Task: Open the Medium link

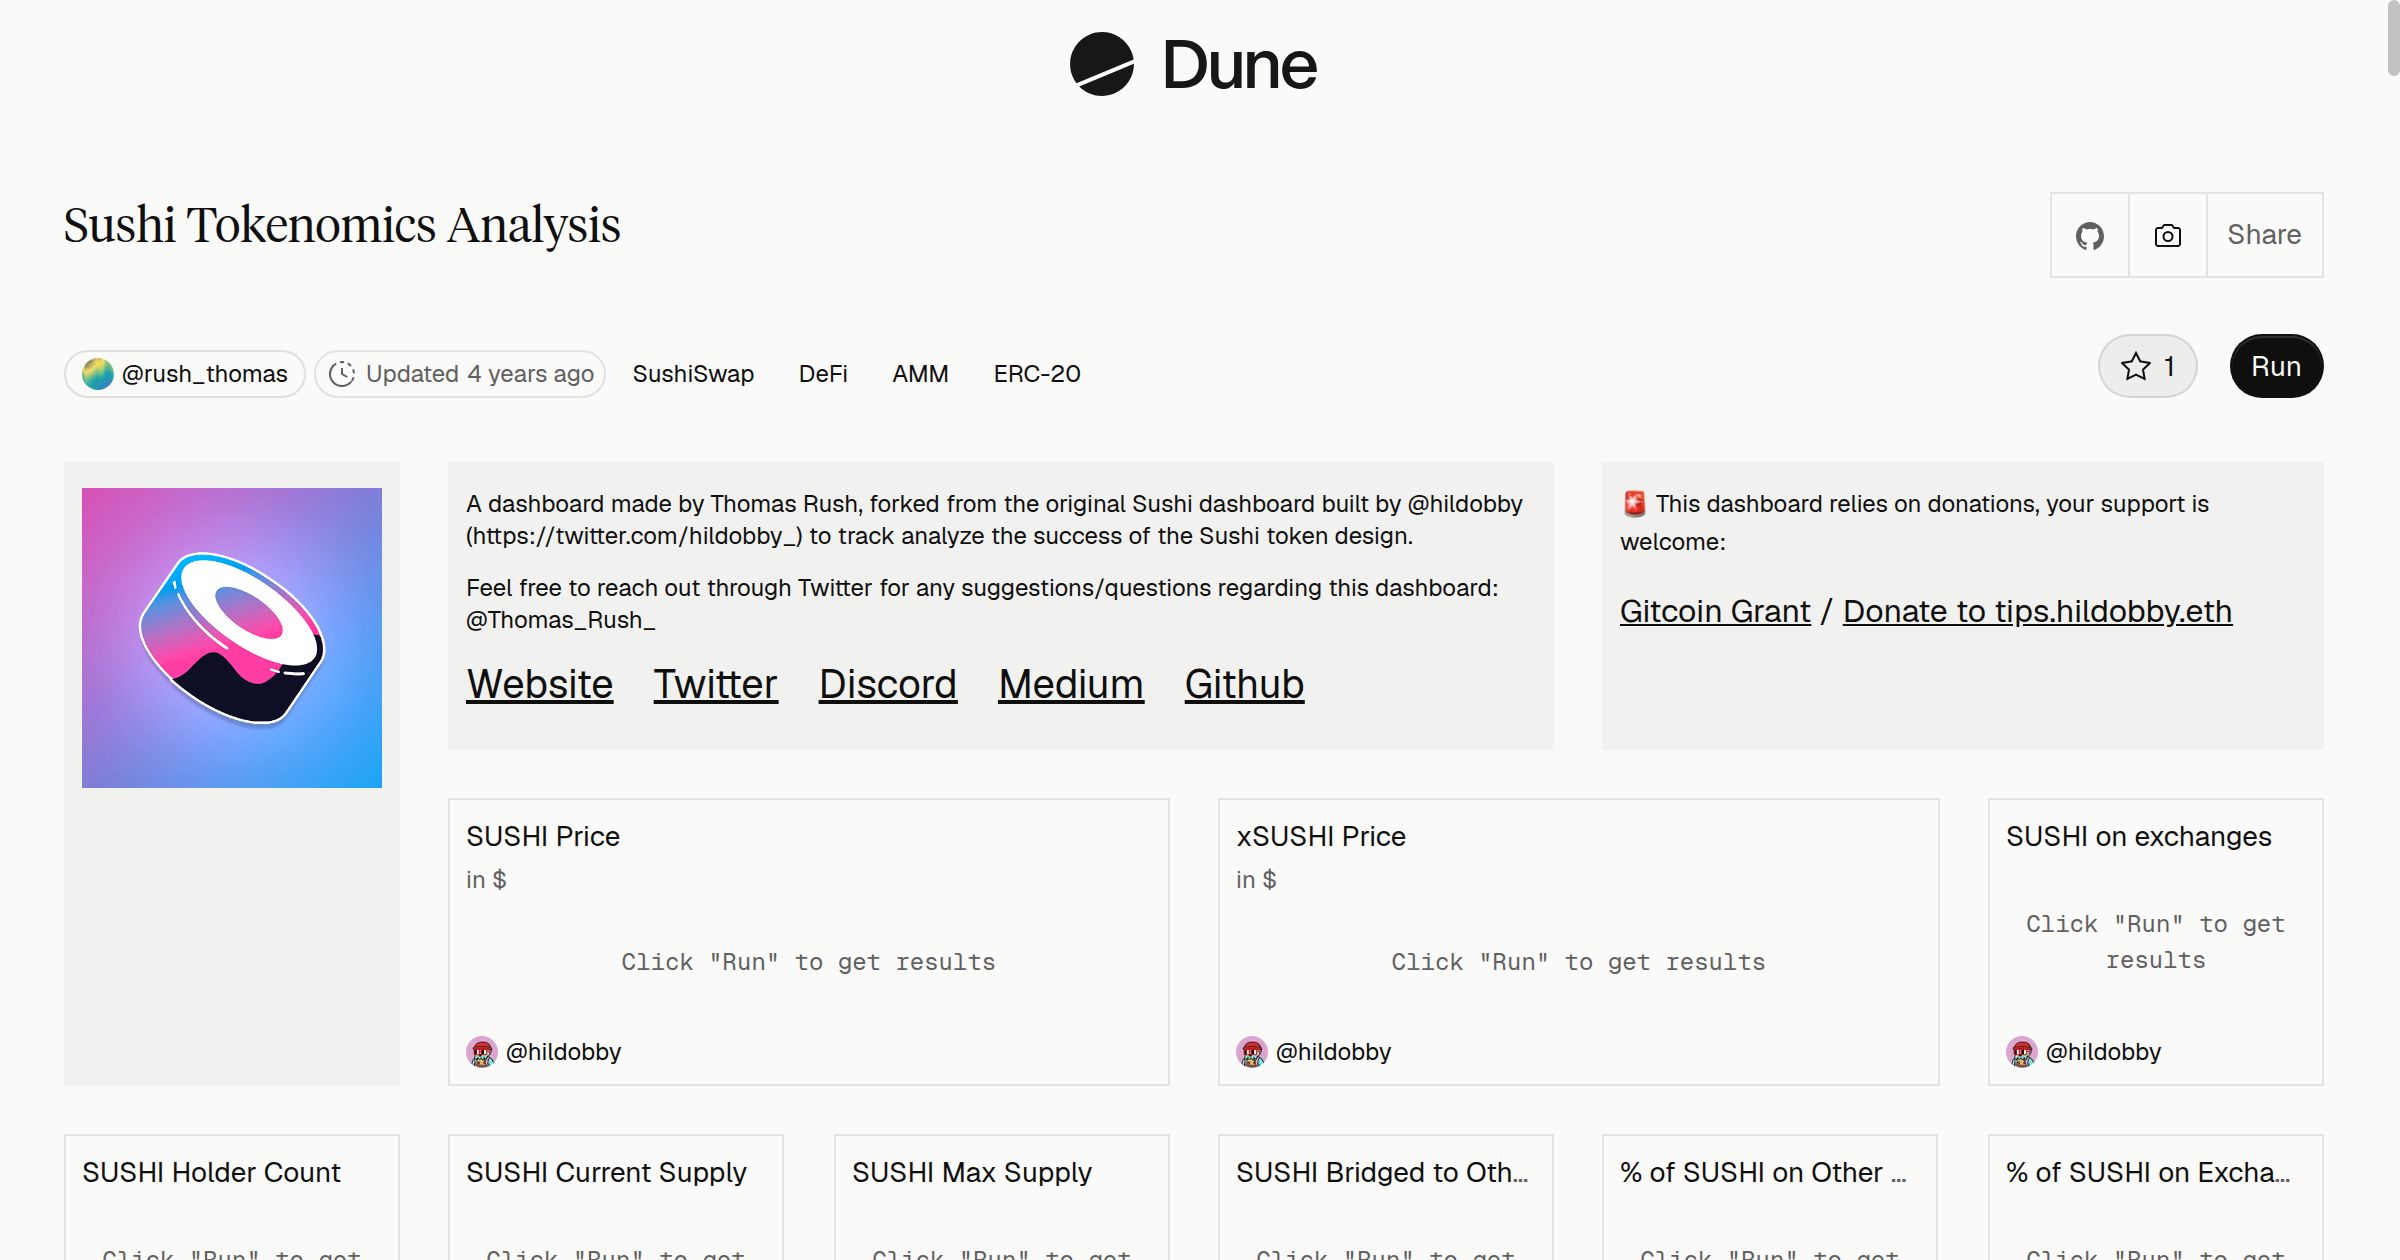Action: [x=1071, y=685]
